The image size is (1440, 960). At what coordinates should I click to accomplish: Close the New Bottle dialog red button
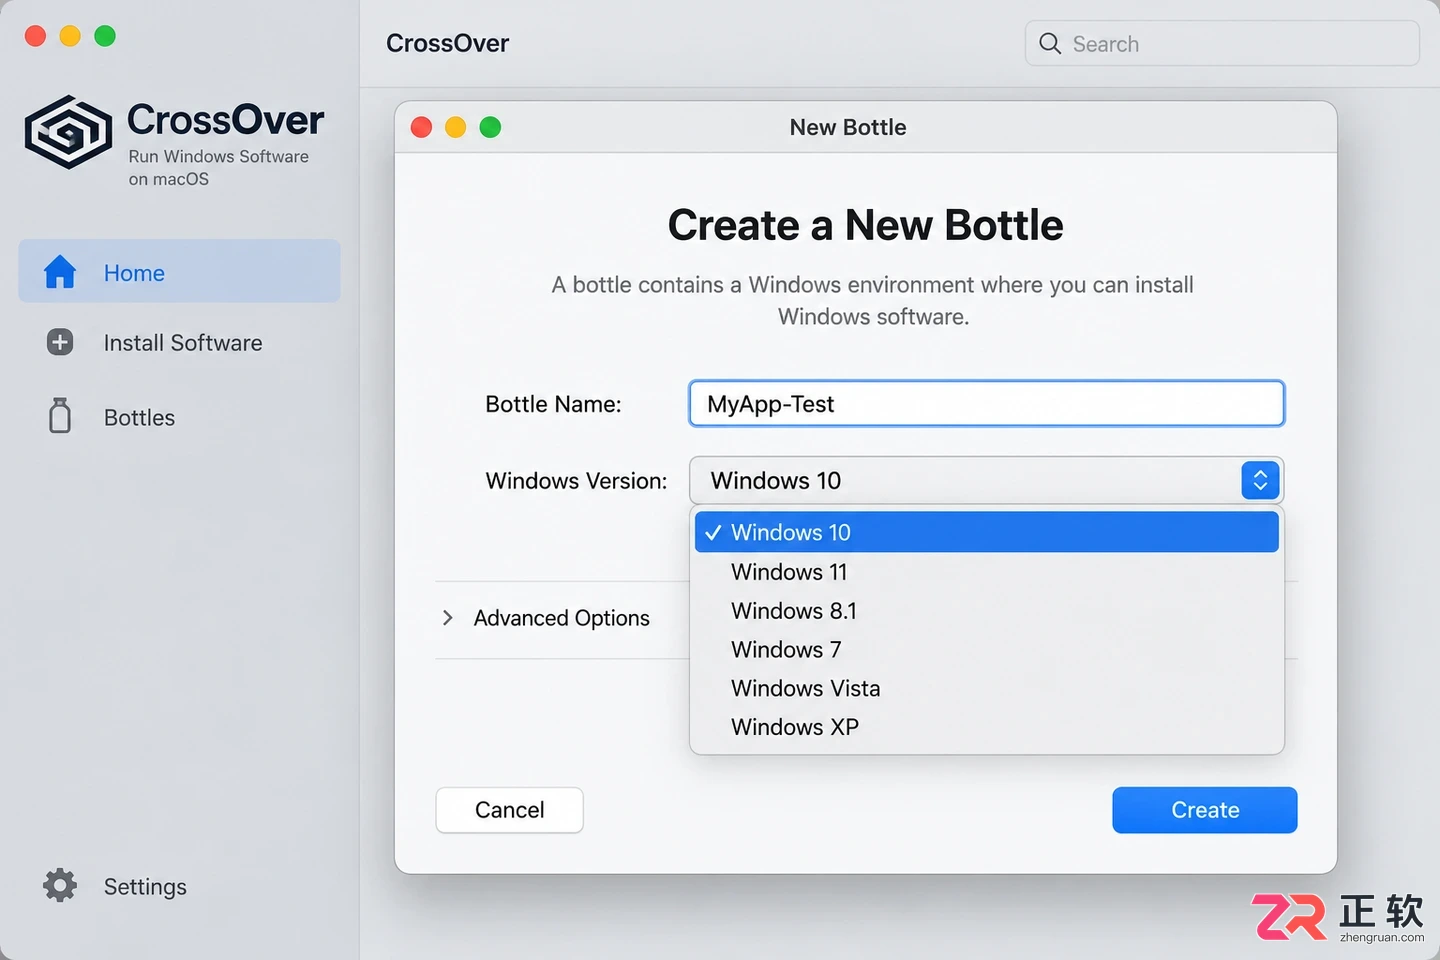[422, 127]
